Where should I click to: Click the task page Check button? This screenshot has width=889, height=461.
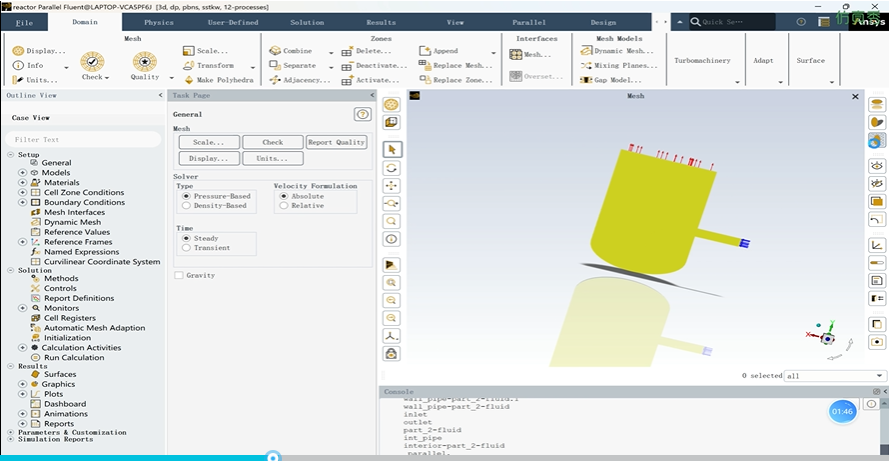(x=273, y=142)
